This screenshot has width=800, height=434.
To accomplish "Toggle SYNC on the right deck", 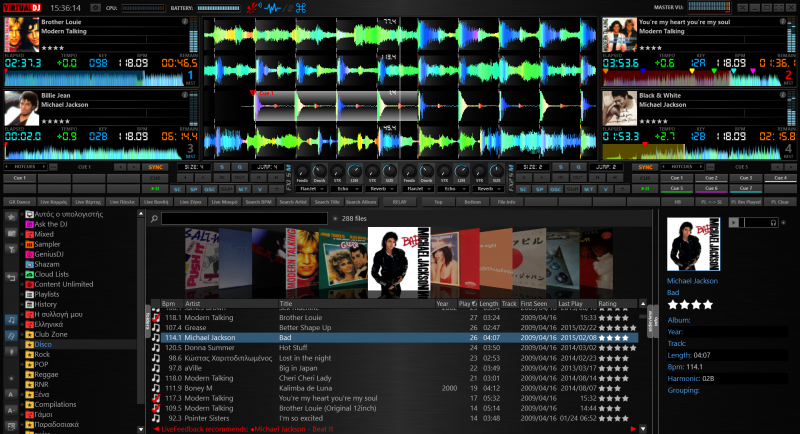I will [645, 167].
